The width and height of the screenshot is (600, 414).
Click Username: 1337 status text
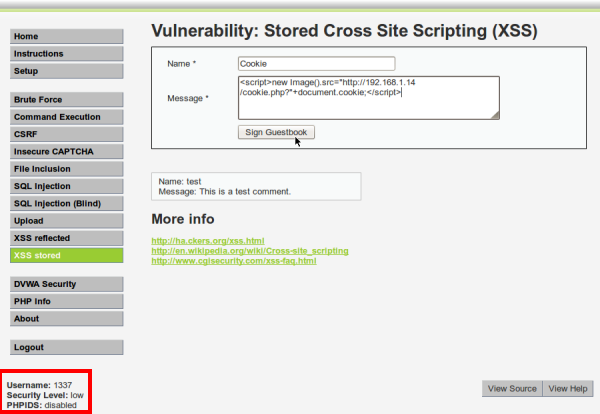coord(39,385)
